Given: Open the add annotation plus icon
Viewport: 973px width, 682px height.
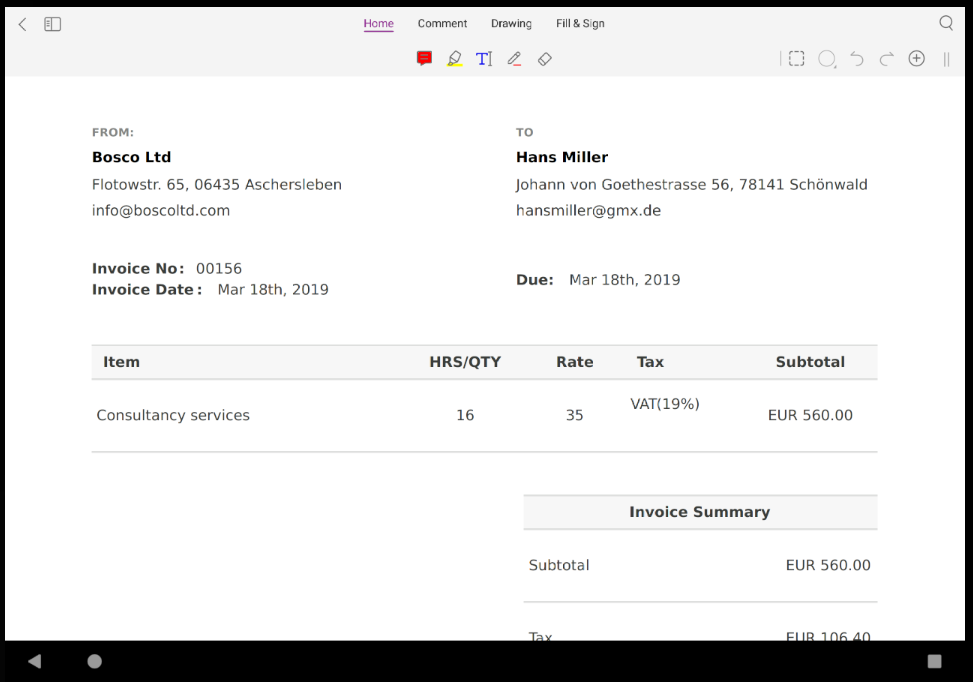Looking at the screenshot, I should (x=916, y=58).
